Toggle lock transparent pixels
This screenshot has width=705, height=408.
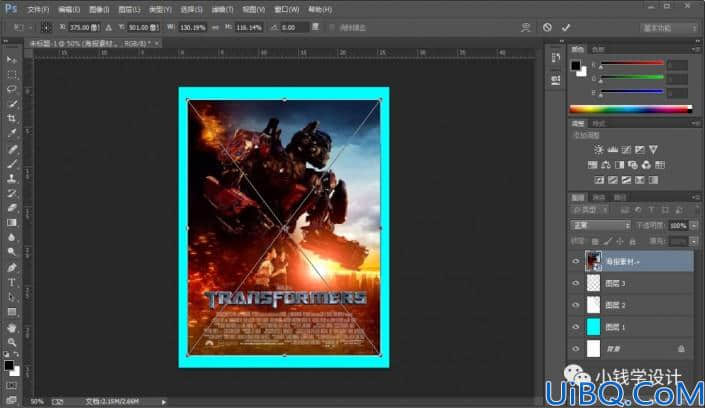point(595,242)
